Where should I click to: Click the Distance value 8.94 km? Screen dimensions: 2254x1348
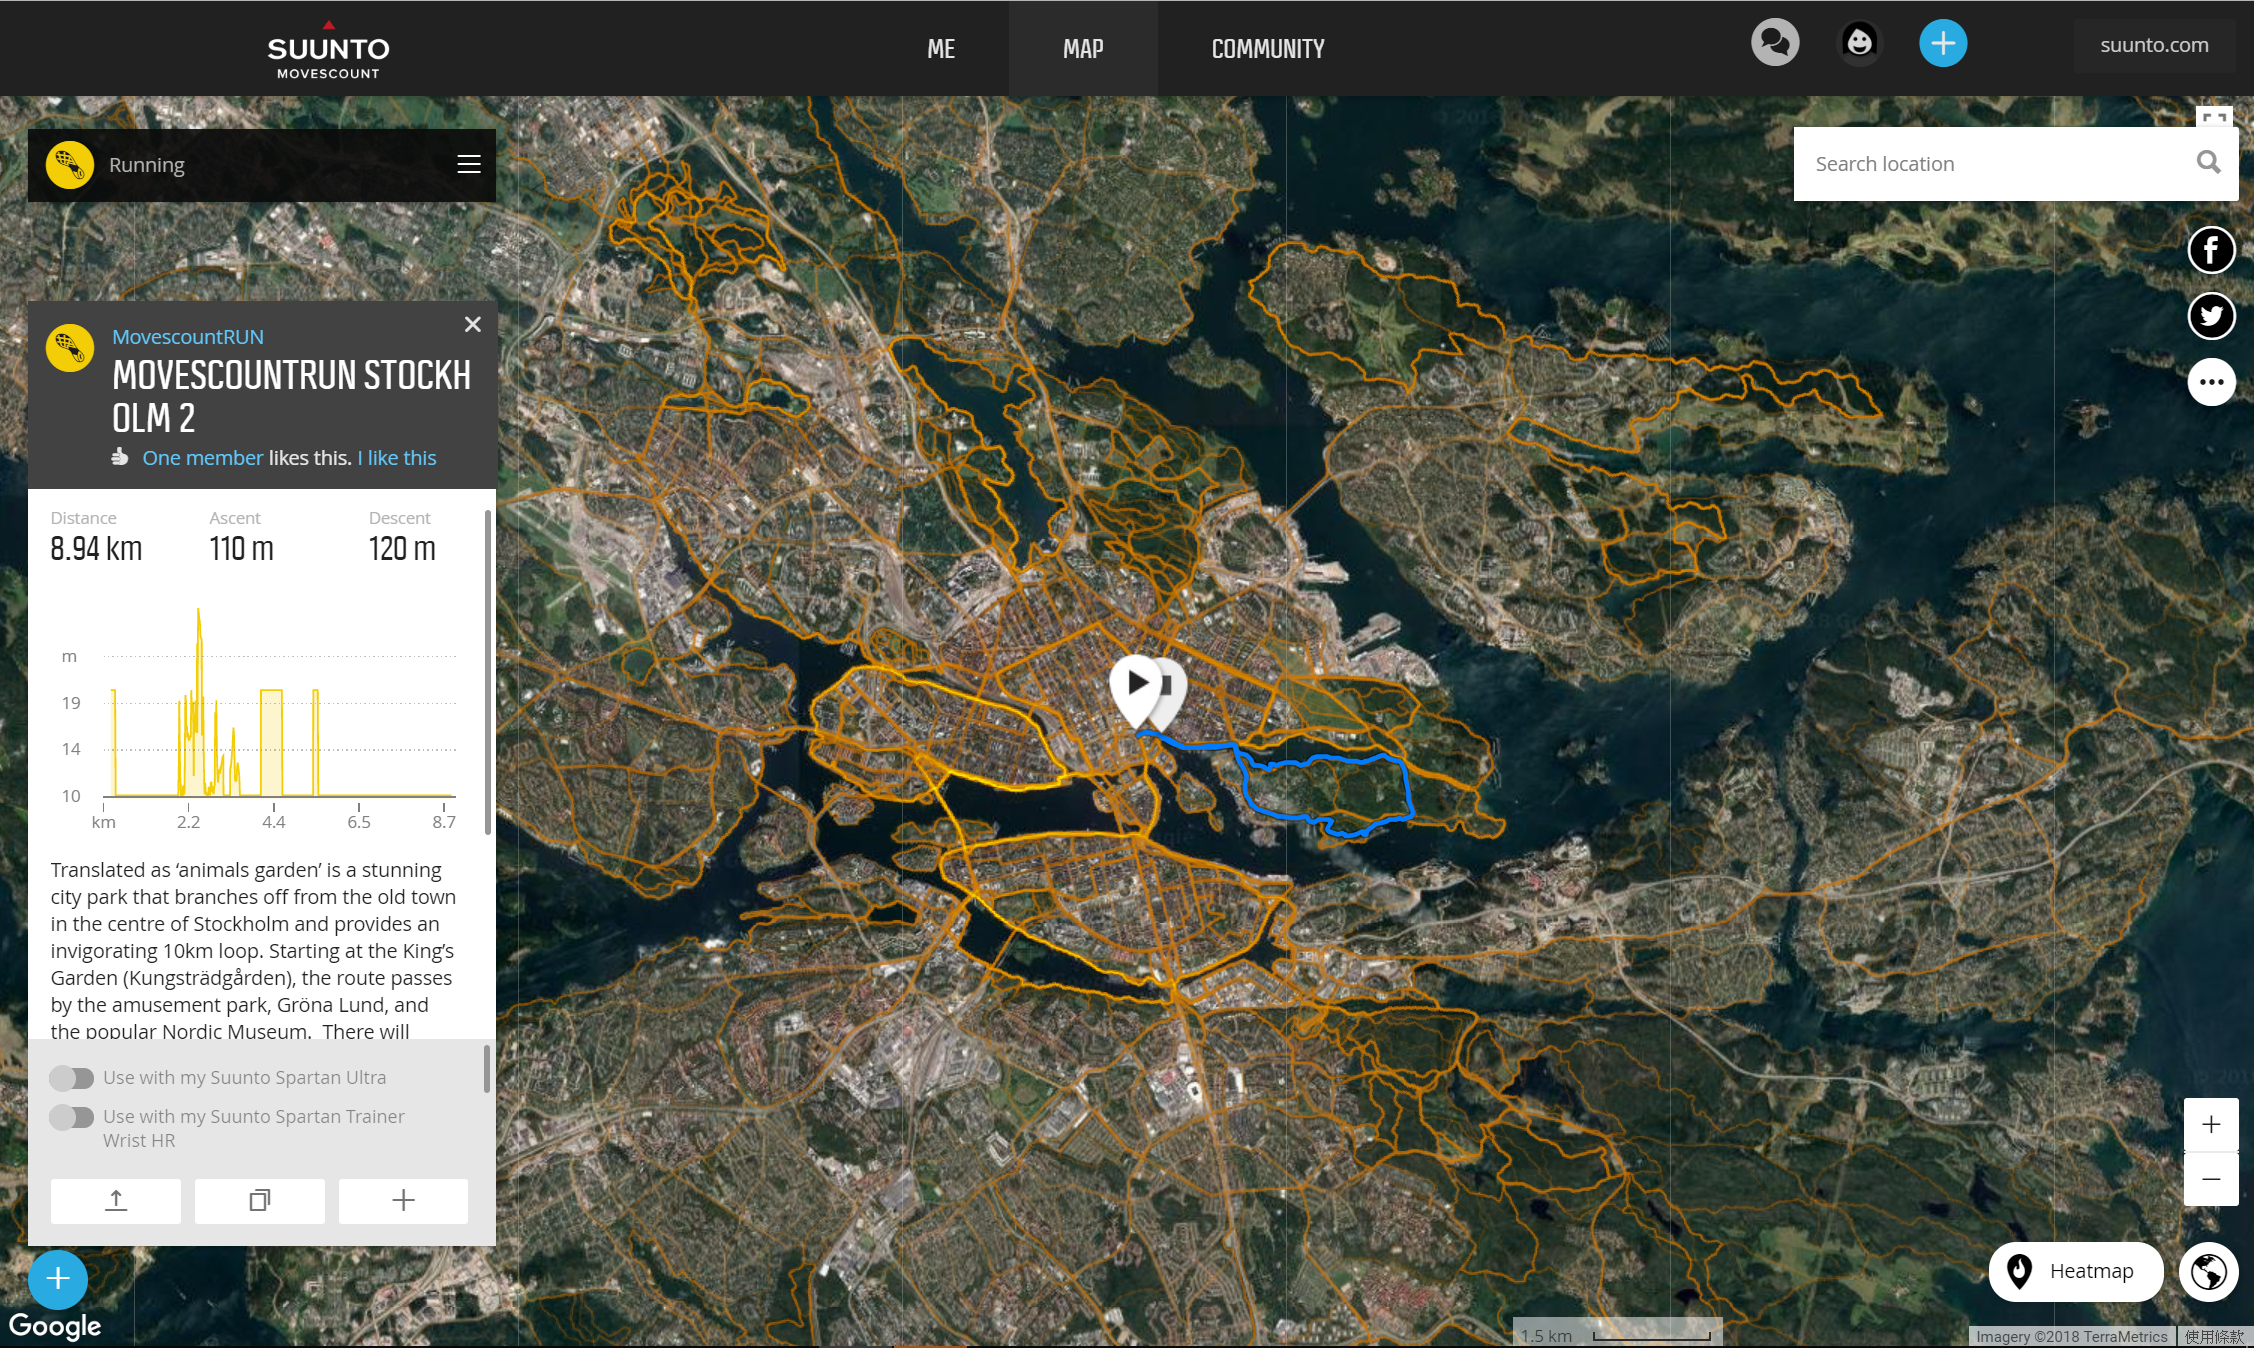96,549
